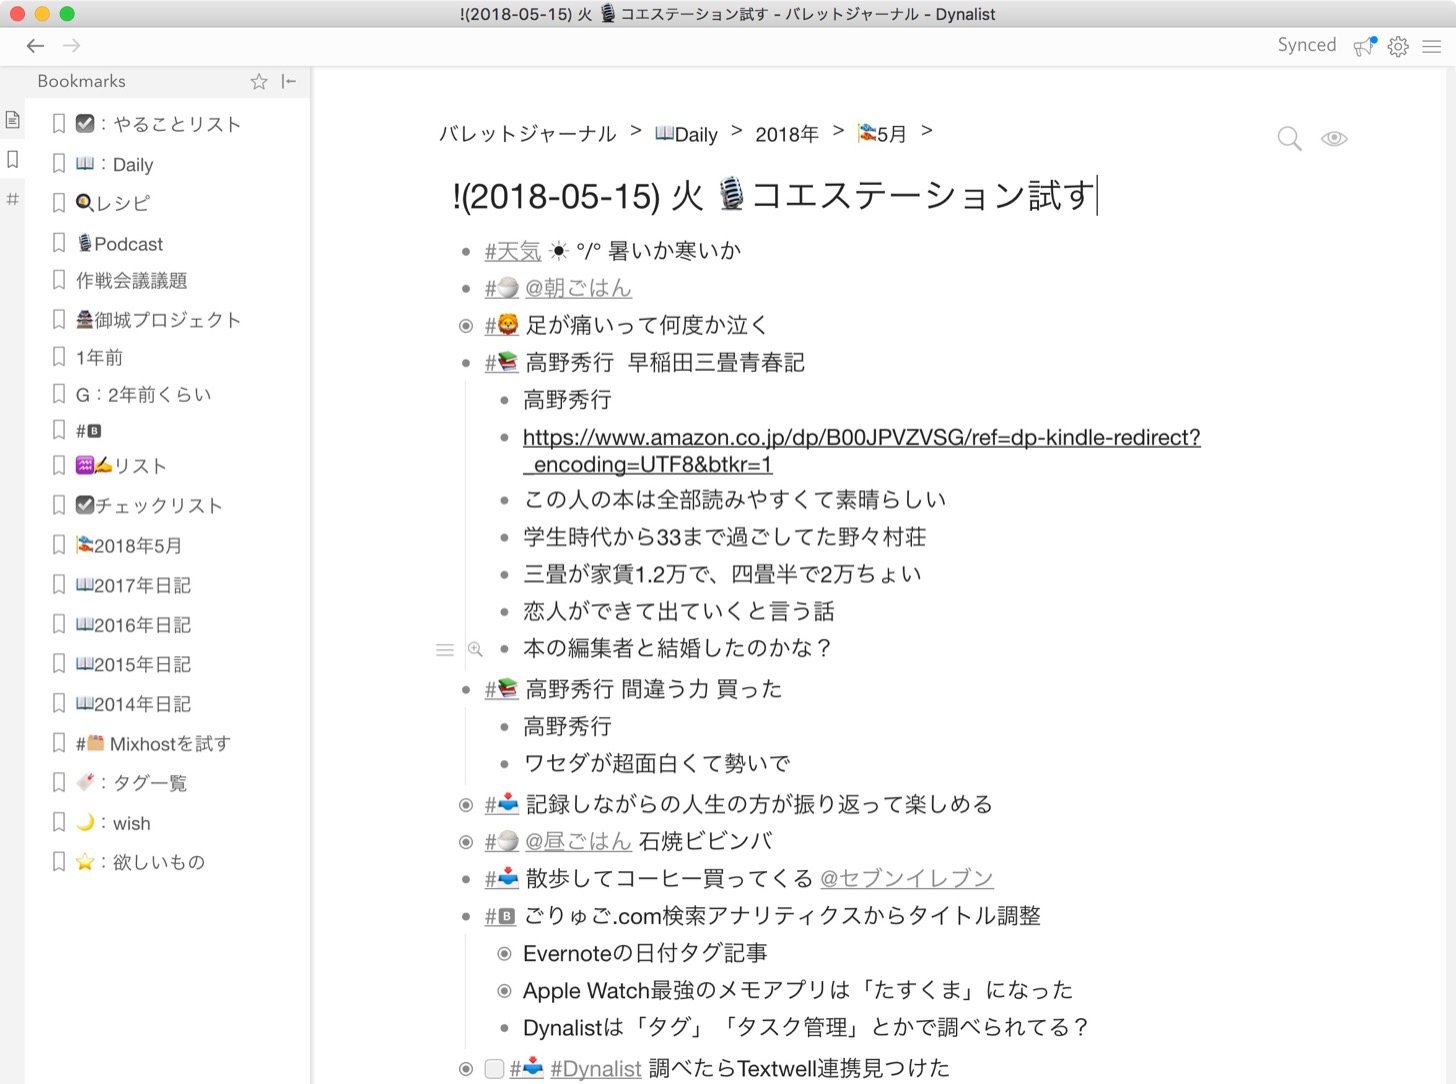Toggle the eye visibility icon
Screen dimensions: 1456x1084
tap(1334, 139)
